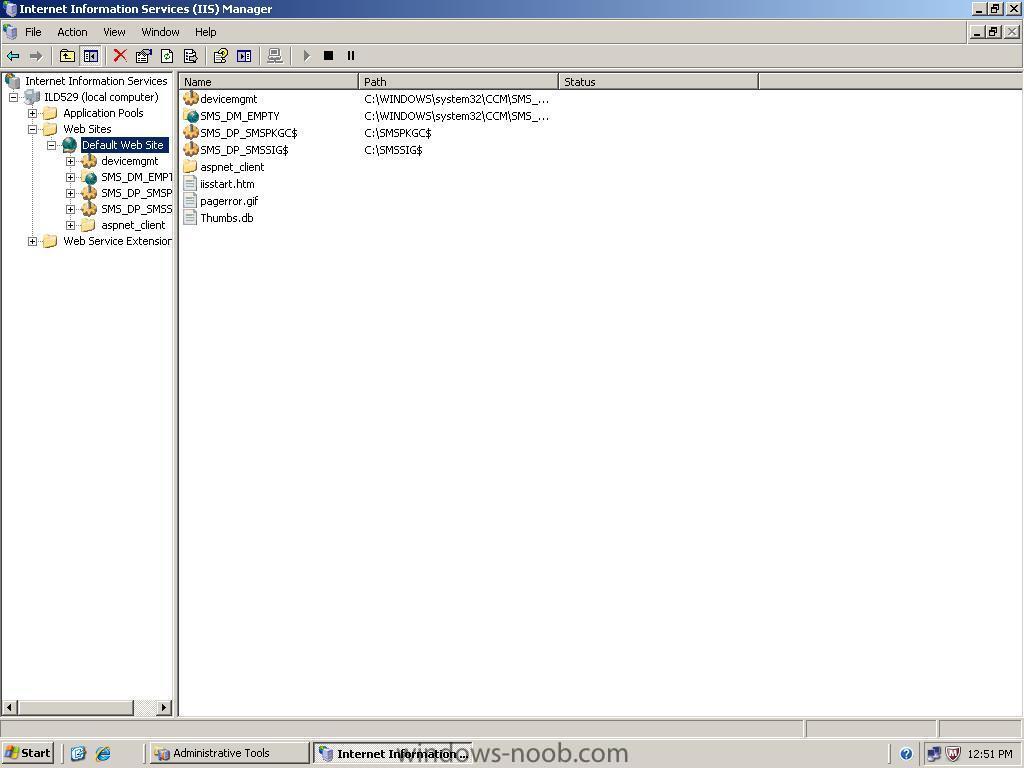
Task: Click the Forward arrow in the toolbar
Action: 36,56
